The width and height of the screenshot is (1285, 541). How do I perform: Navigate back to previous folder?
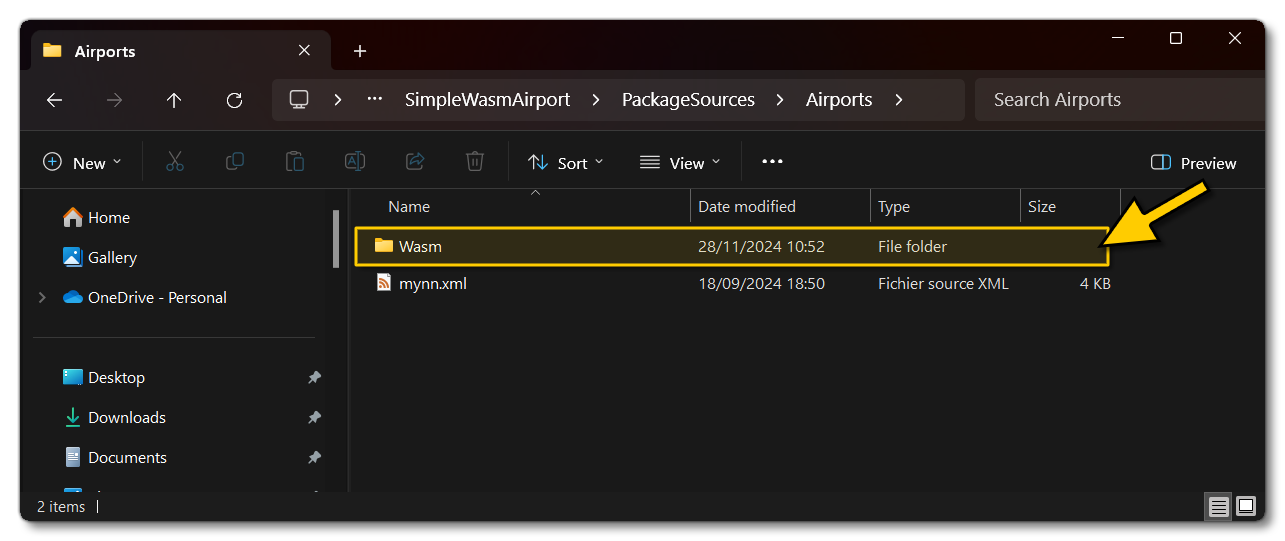click(x=54, y=100)
